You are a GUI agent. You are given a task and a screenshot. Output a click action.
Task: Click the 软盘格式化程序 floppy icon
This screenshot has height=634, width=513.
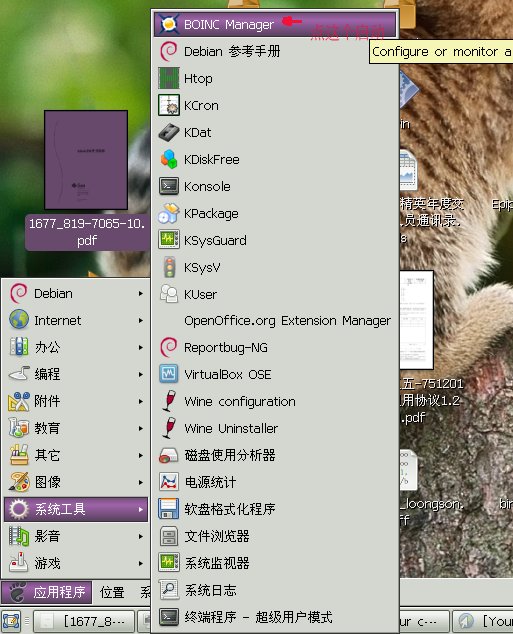point(169,509)
